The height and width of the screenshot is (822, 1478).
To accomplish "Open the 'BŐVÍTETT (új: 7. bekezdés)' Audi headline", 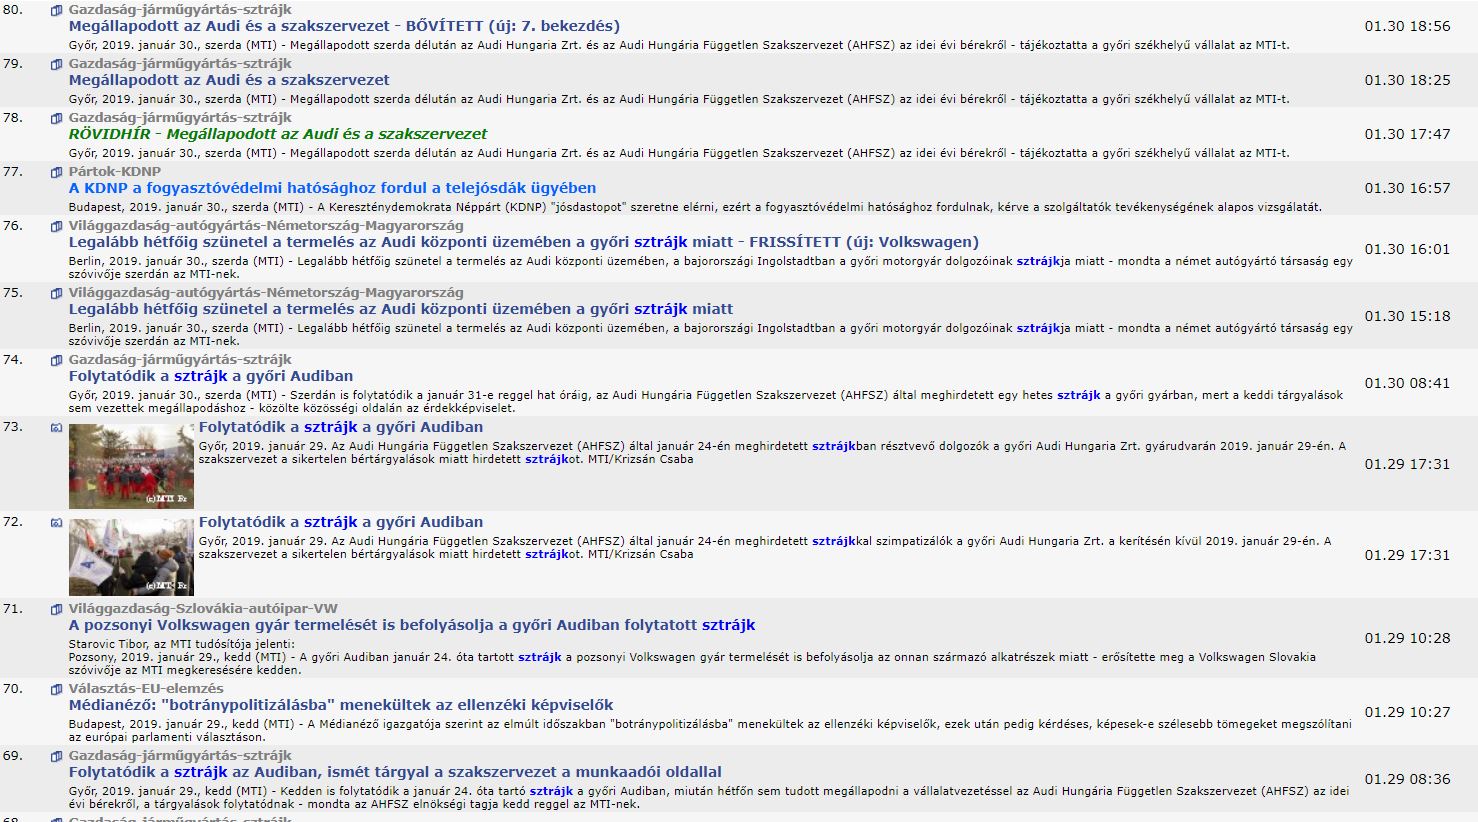I will 344,26.
